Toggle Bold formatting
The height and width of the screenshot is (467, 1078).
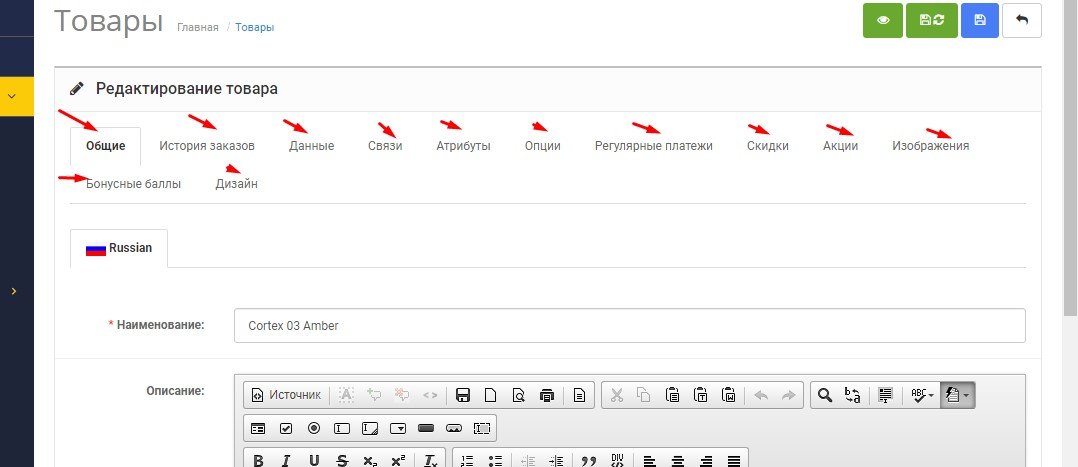(x=258, y=460)
